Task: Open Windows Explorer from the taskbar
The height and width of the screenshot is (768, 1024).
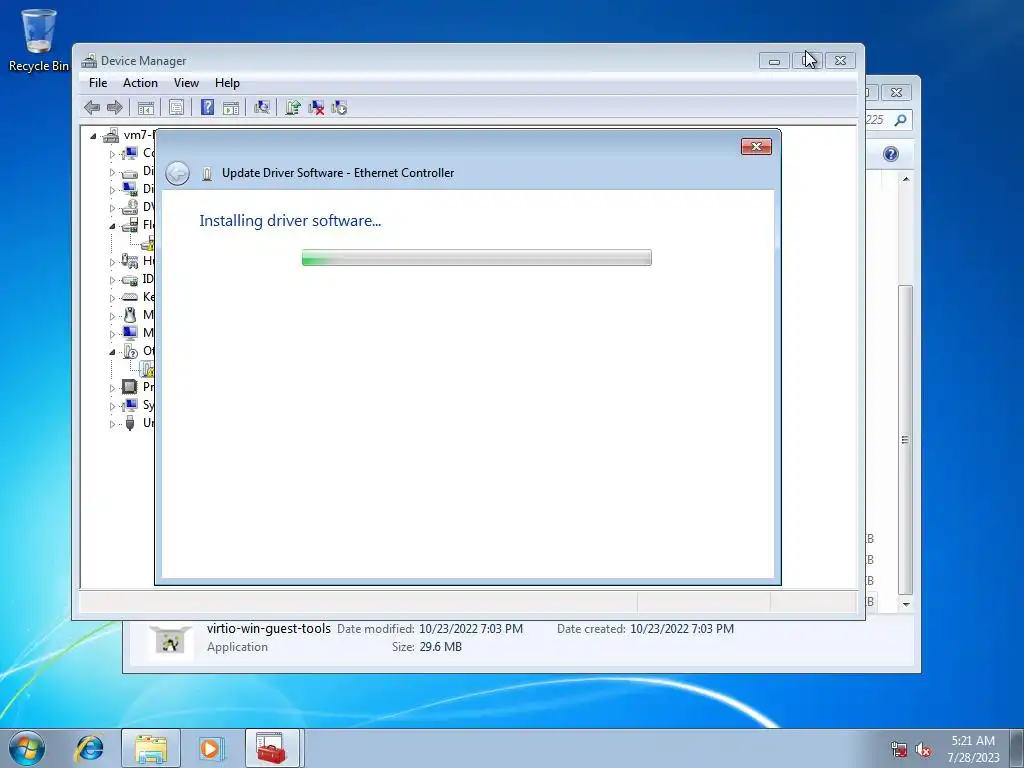Action: coord(151,748)
